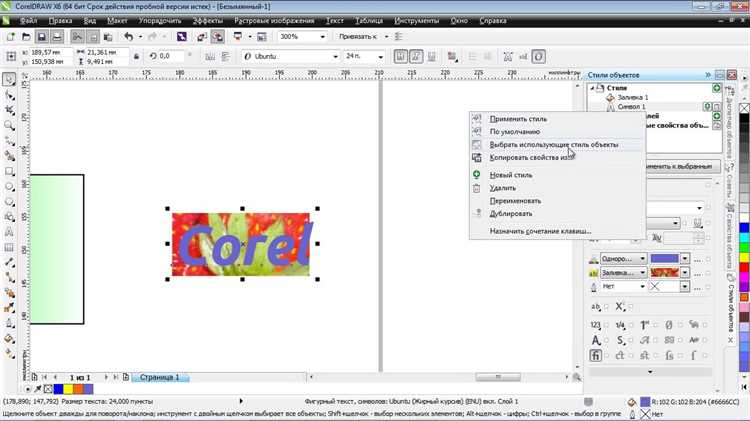Open the font size 24 п. dropdown
750x421 pixels.
(x=380, y=56)
